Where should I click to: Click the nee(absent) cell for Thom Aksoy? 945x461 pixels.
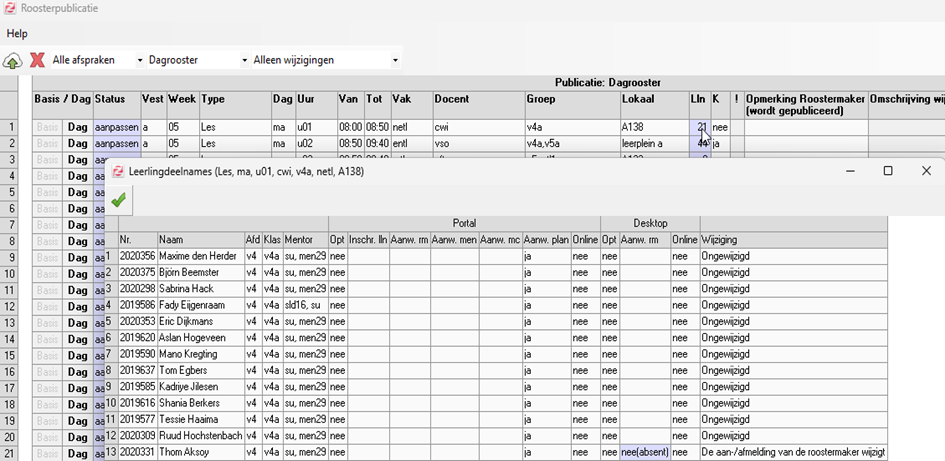pos(643,452)
